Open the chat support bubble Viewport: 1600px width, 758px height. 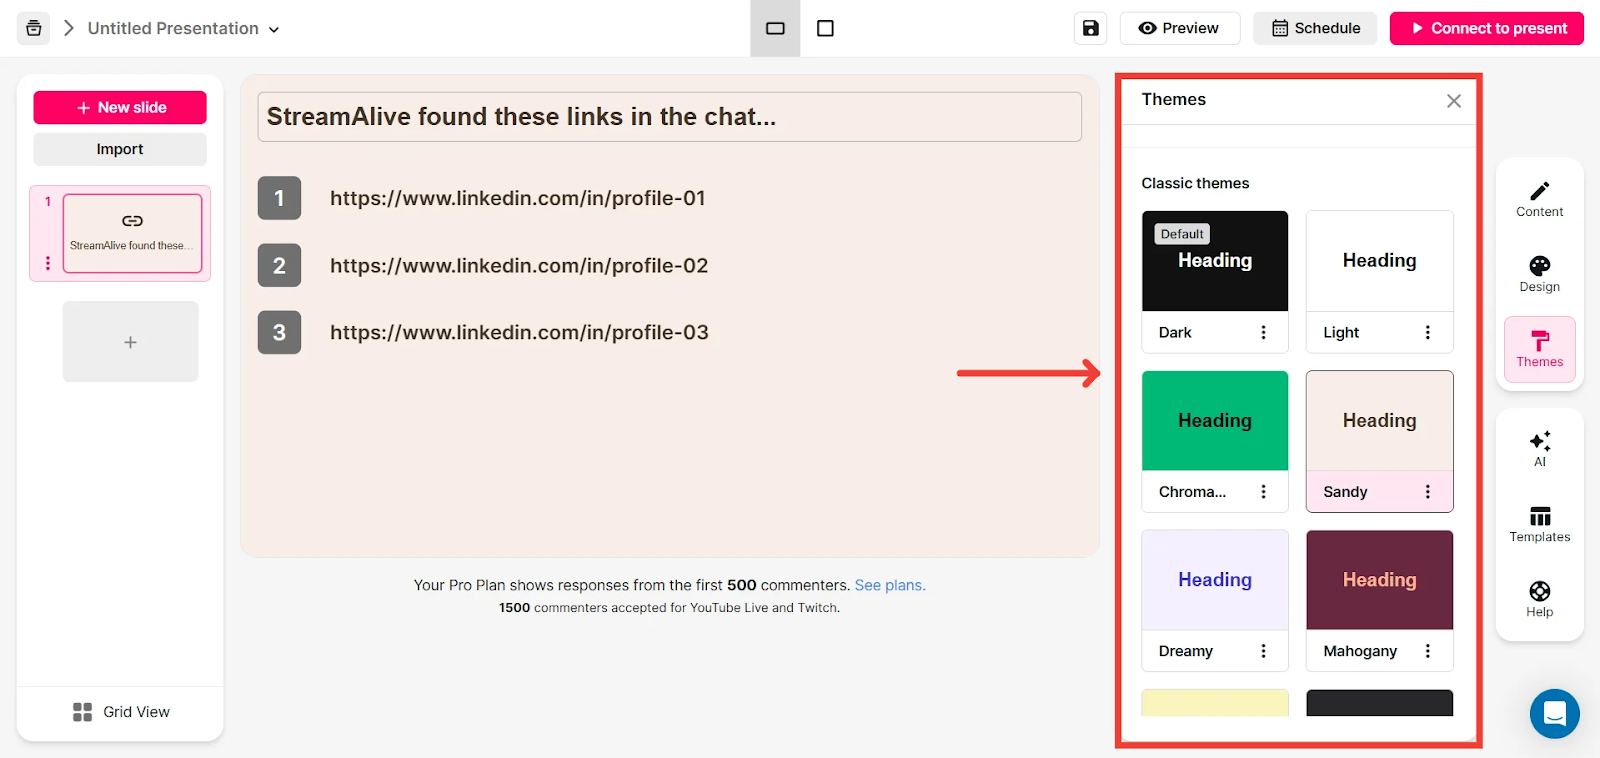tap(1554, 714)
